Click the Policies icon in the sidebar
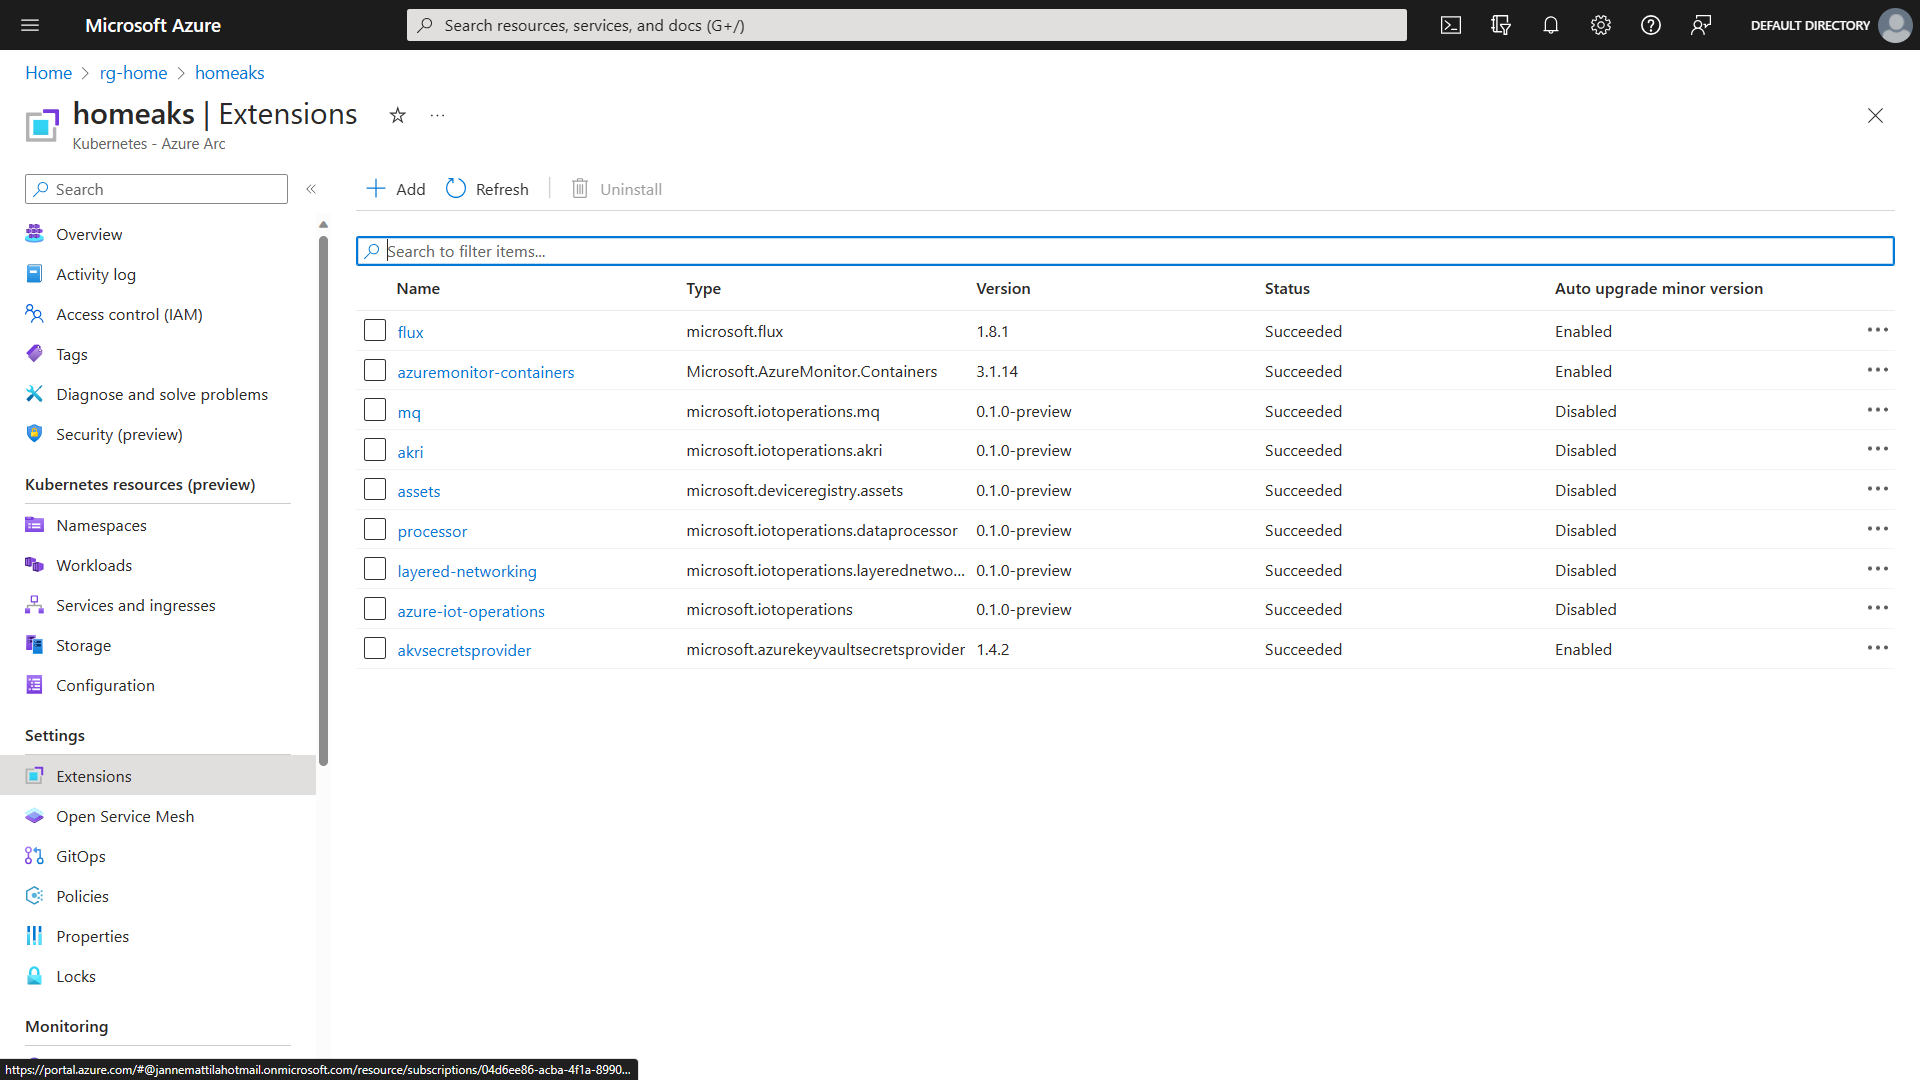 34,896
